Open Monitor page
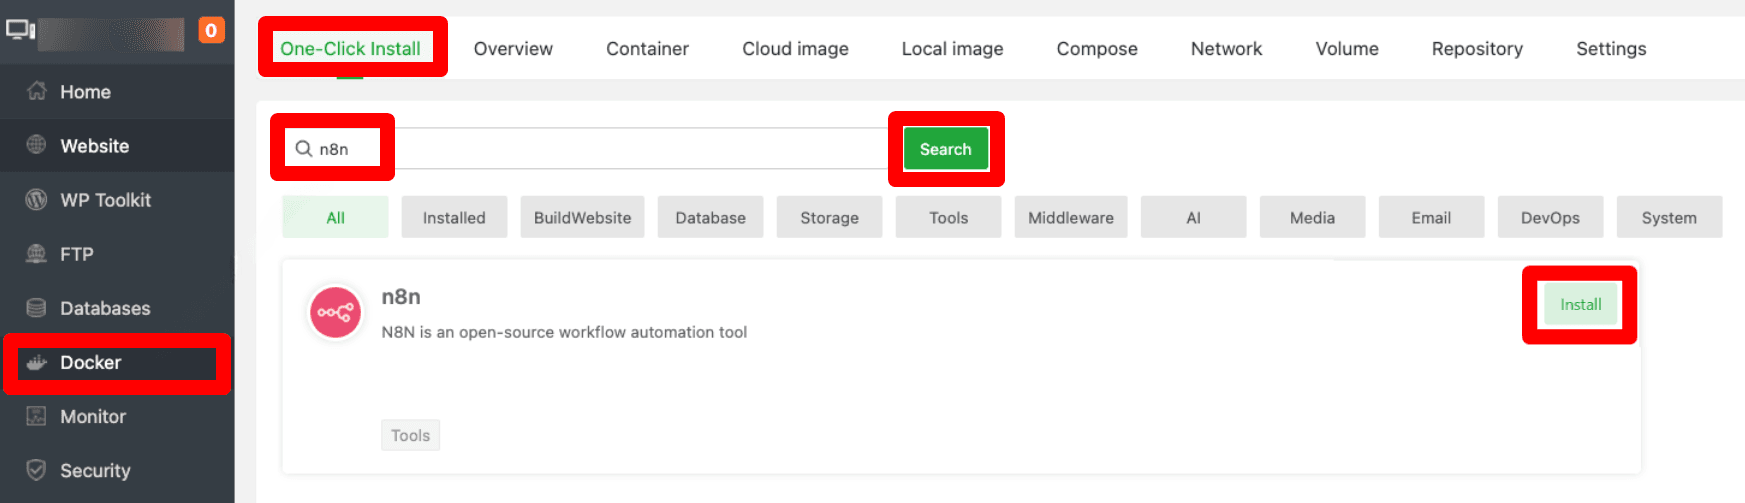This screenshot has width=1745, height=503. [x=117, y=416]
